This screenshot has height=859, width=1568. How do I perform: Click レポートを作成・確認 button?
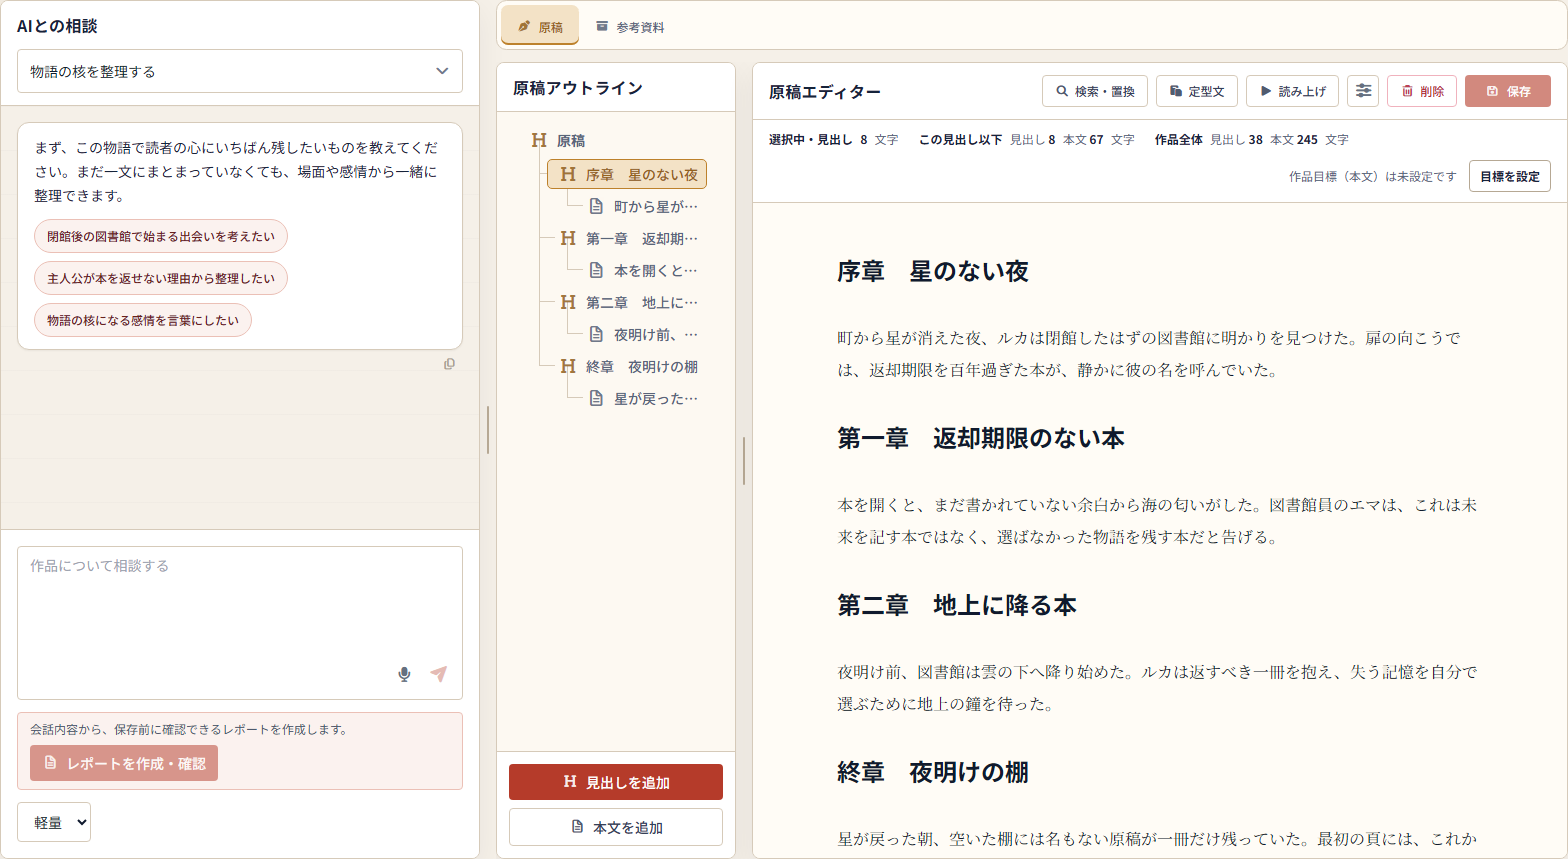point(124,763)
